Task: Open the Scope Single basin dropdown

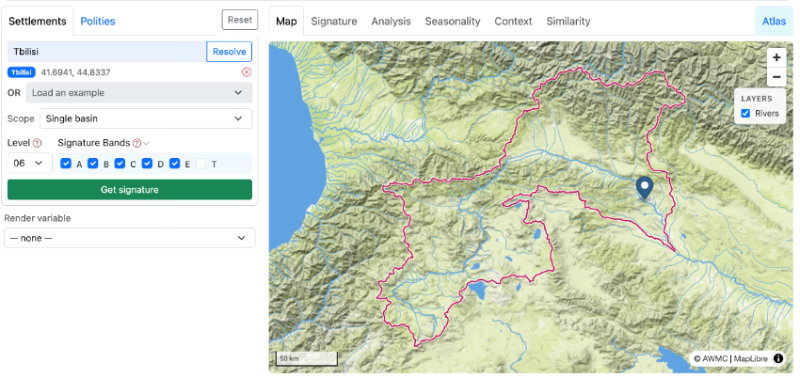Action: (x=145, y=118)
